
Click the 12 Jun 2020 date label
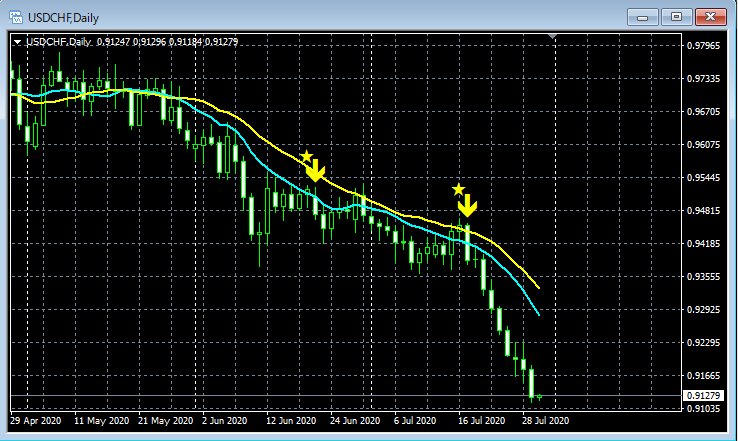click(x=291, y=420)
